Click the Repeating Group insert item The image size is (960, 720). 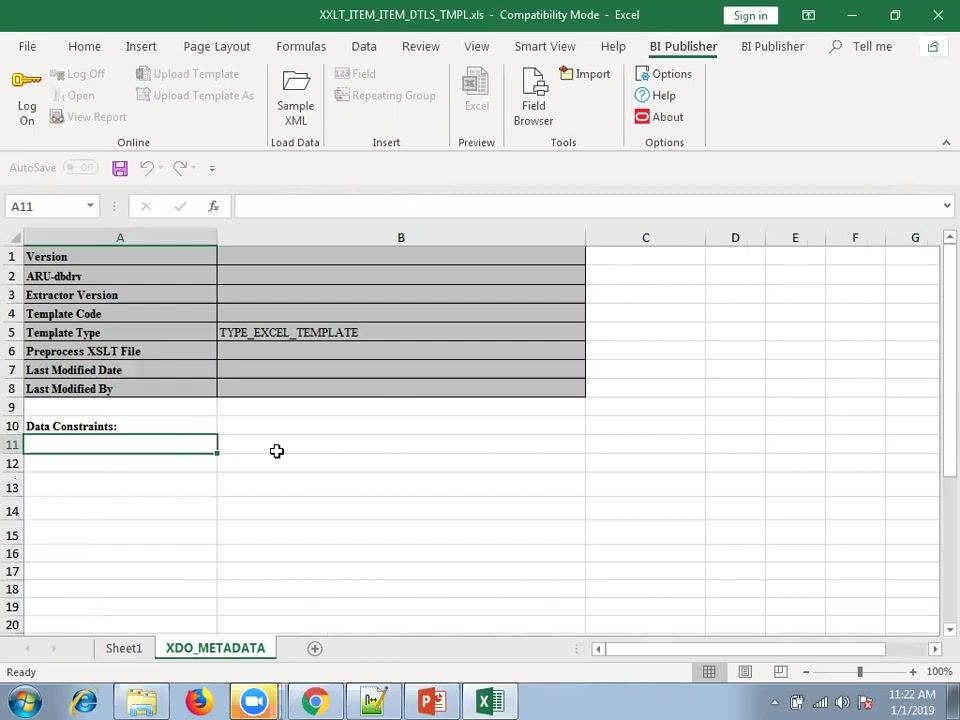tap(385, 95)
